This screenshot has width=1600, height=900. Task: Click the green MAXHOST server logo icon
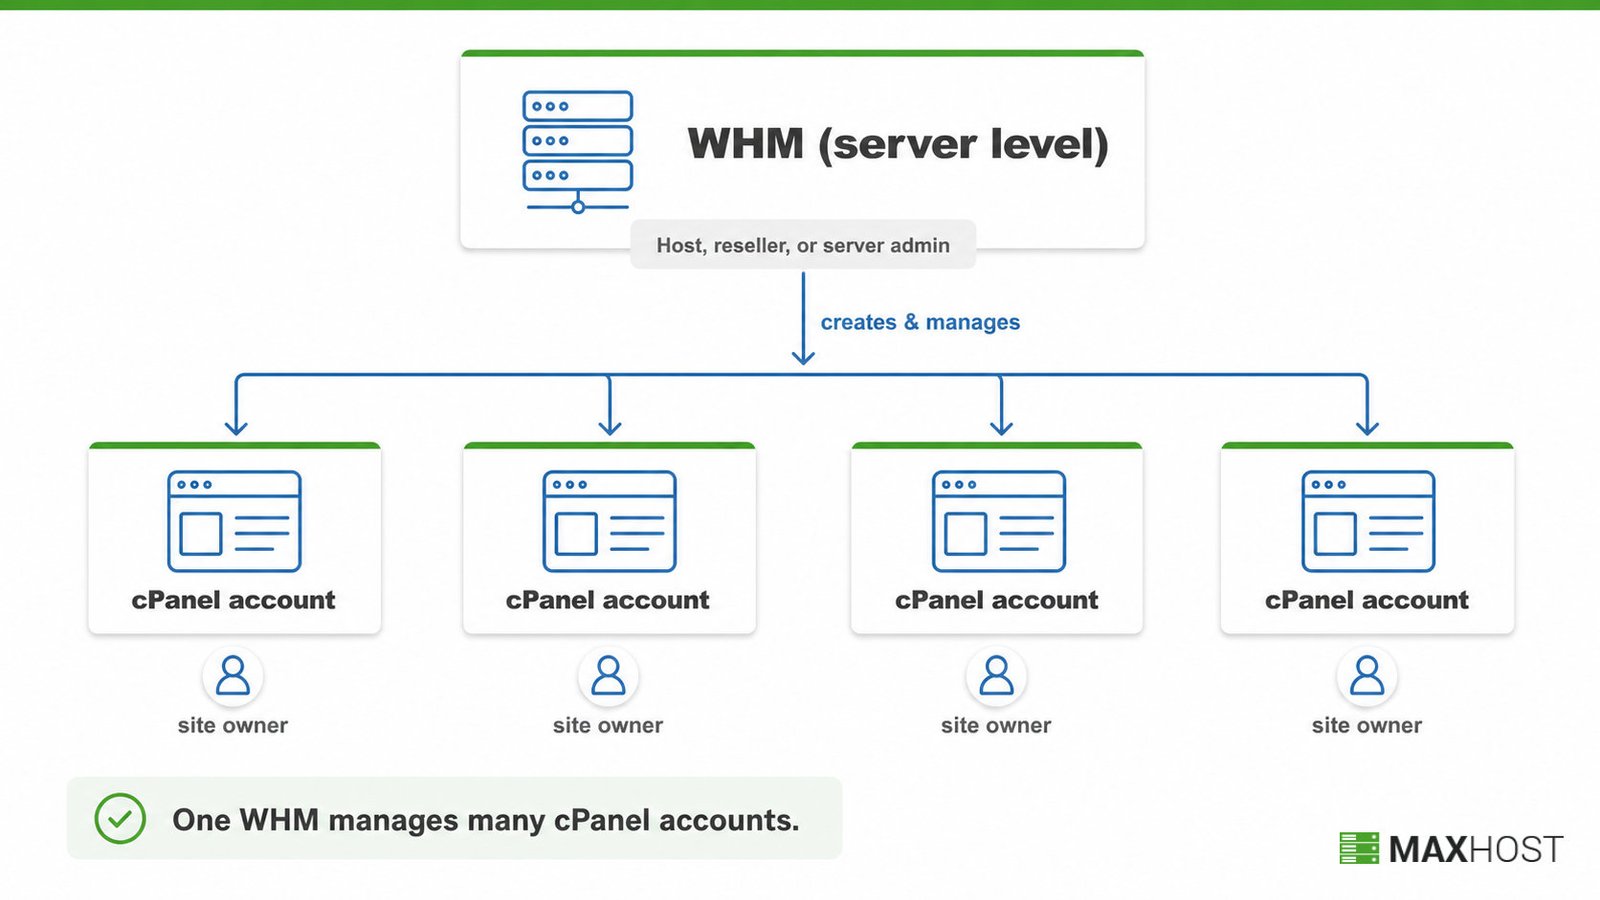click(x=1359, y=848)
